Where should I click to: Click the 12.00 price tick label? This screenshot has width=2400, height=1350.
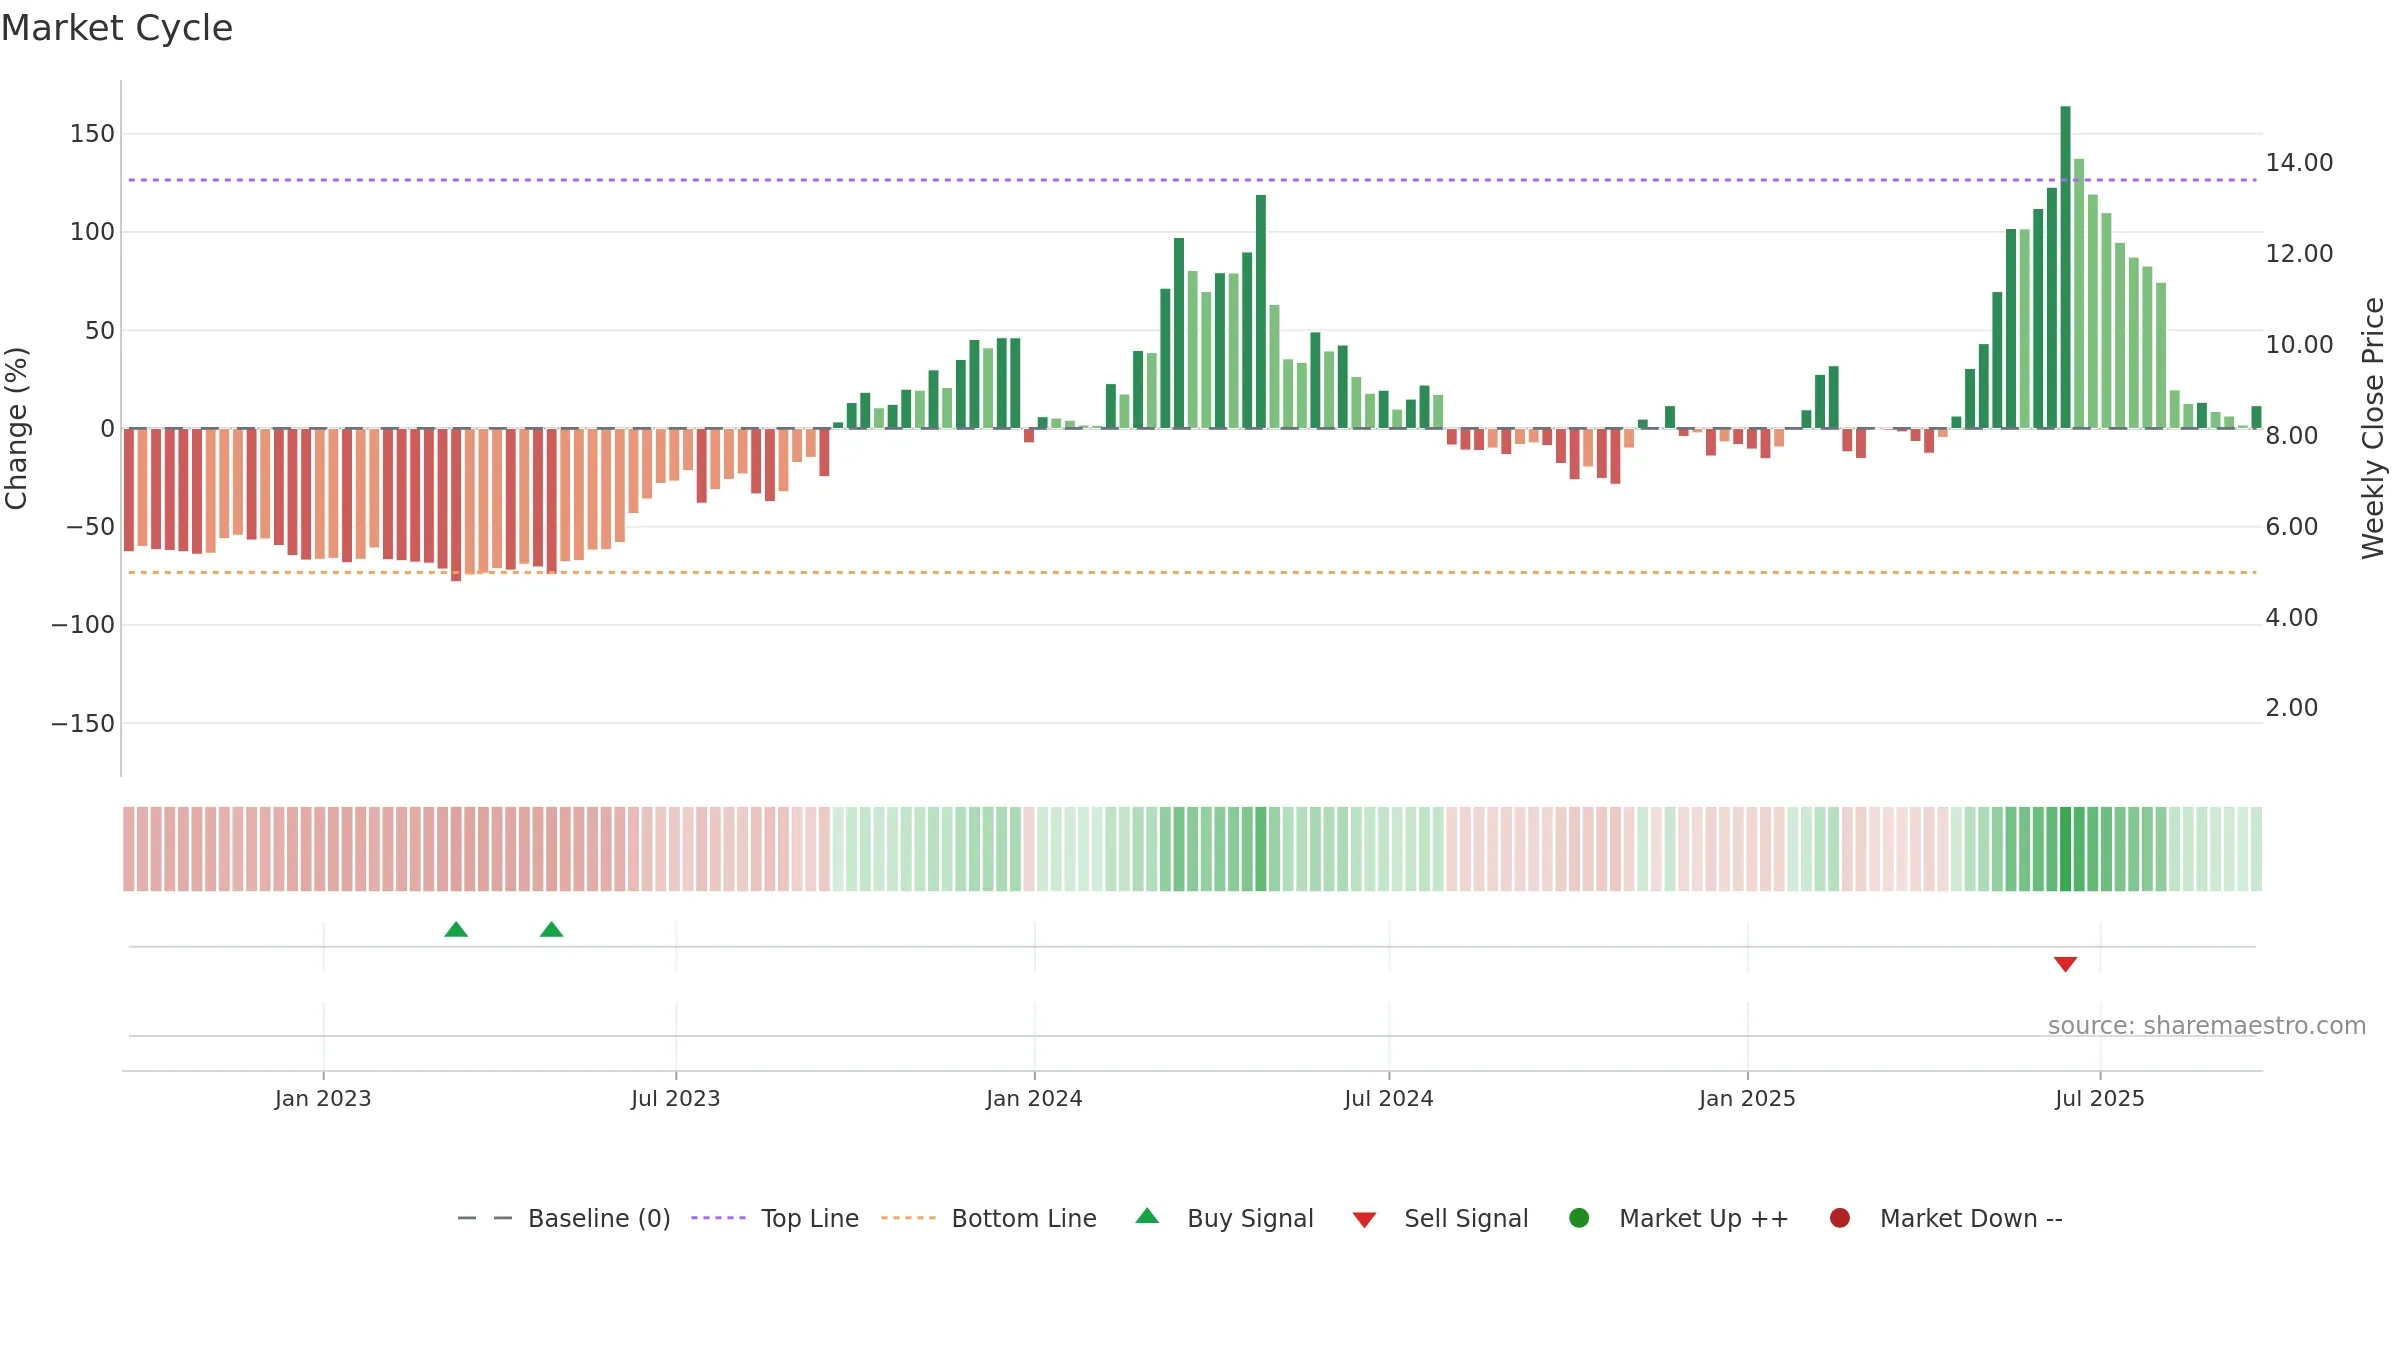coord(2299,253)
